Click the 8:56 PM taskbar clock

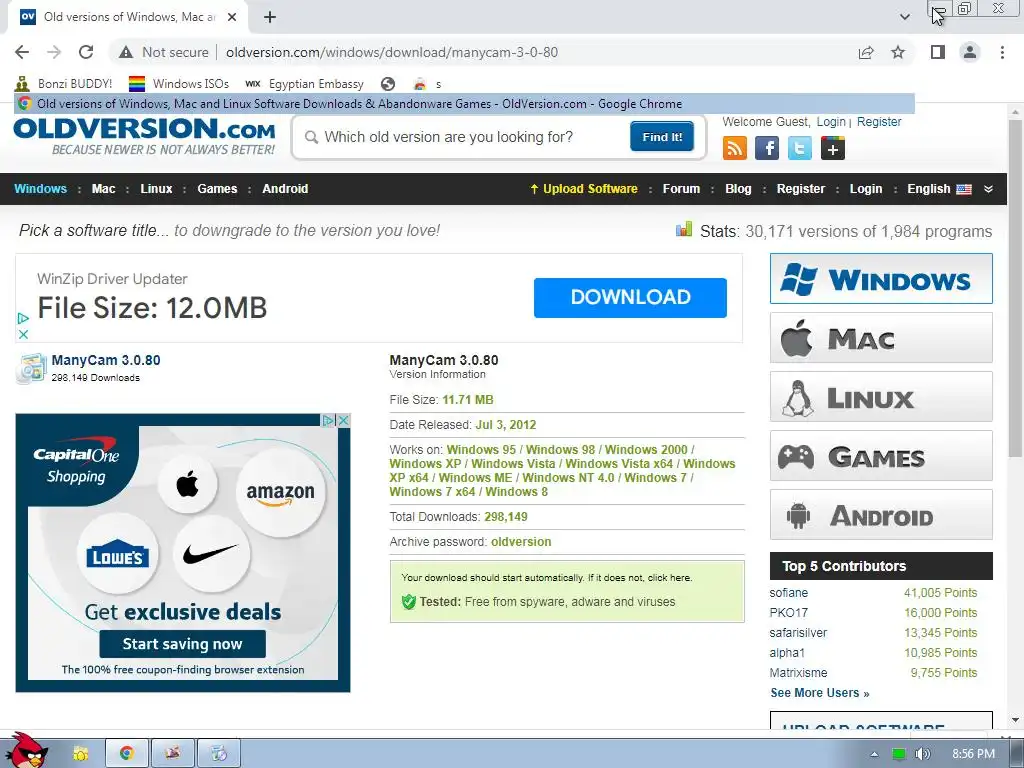[973, 754]
